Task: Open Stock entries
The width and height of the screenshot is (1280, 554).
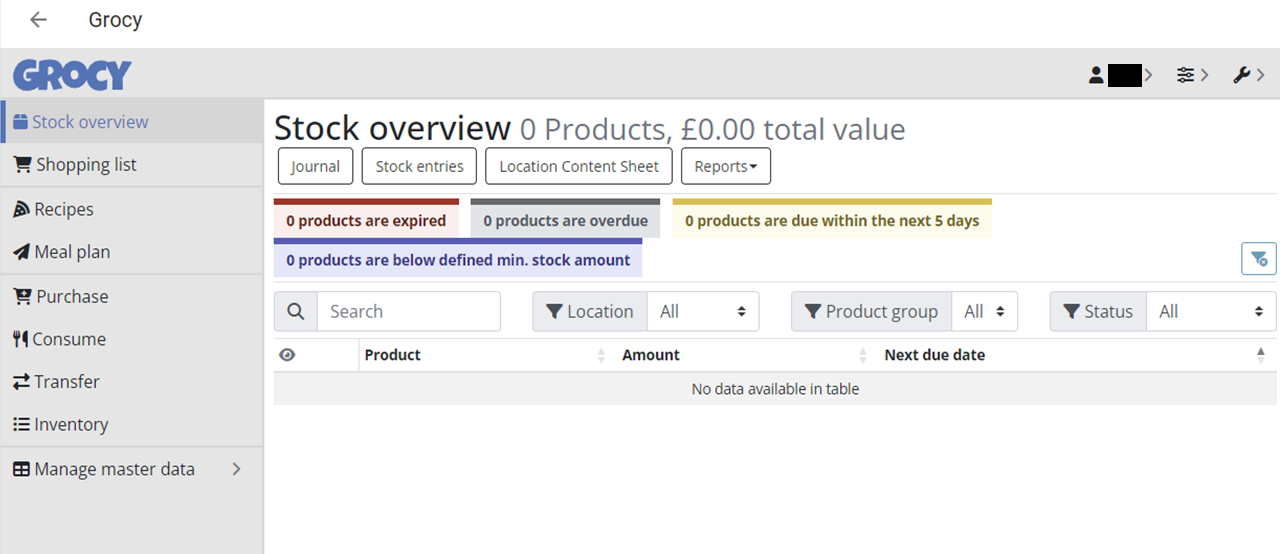Action: [420, 167]
